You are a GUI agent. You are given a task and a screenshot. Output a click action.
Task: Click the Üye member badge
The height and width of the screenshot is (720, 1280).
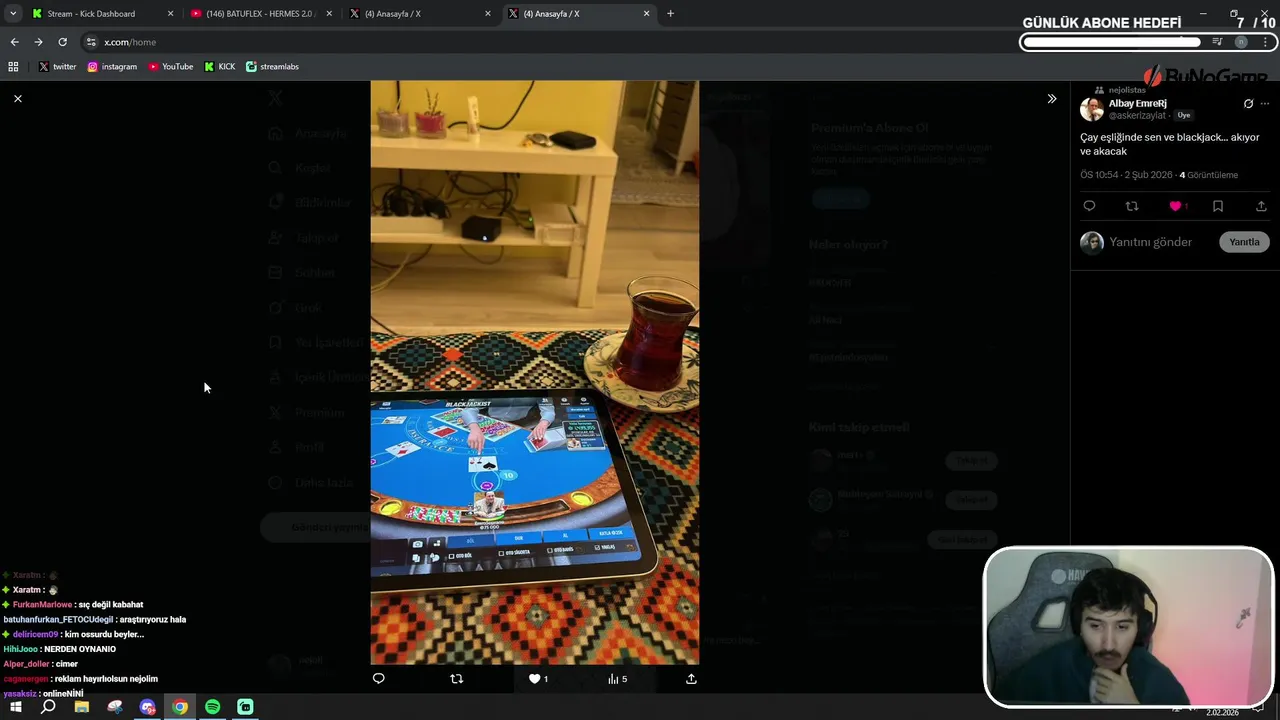click(x=1184, y=116)
